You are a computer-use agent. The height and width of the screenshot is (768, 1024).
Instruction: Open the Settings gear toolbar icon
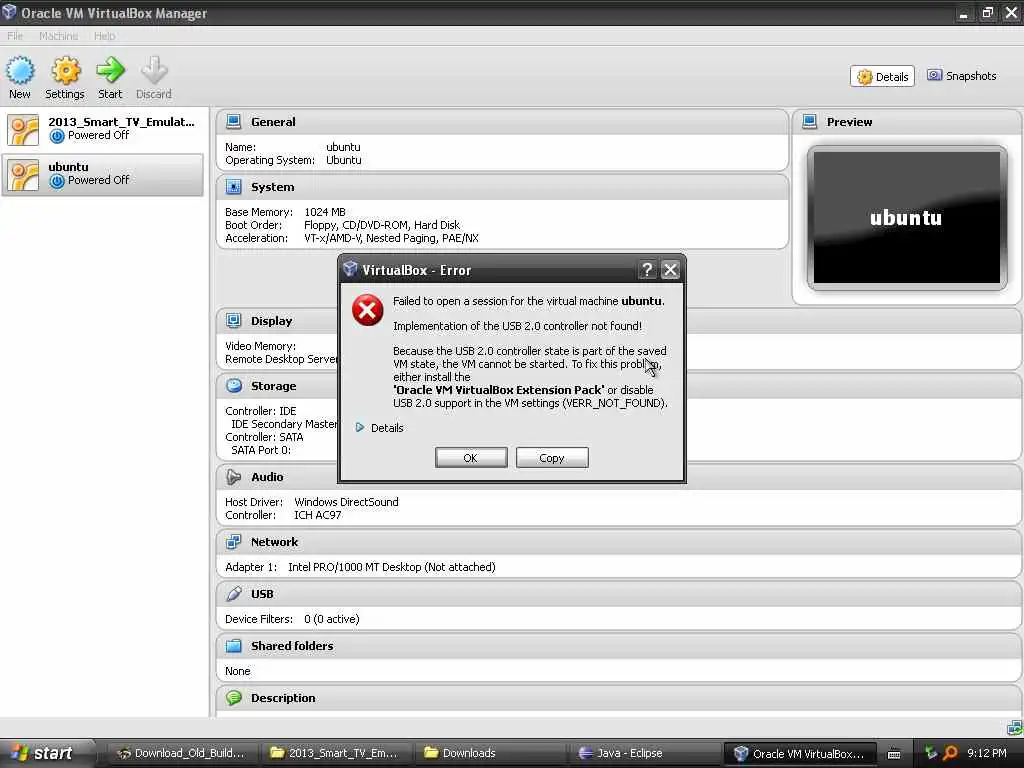65,70
